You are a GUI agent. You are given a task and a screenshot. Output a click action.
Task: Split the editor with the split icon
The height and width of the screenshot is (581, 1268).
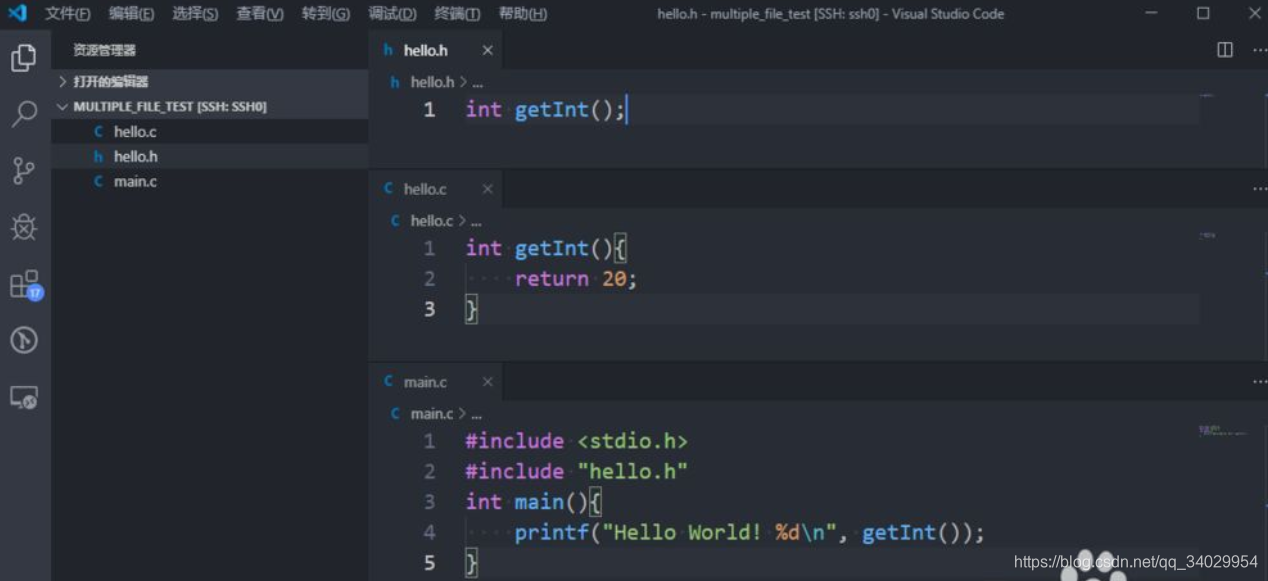[1225, 50]
